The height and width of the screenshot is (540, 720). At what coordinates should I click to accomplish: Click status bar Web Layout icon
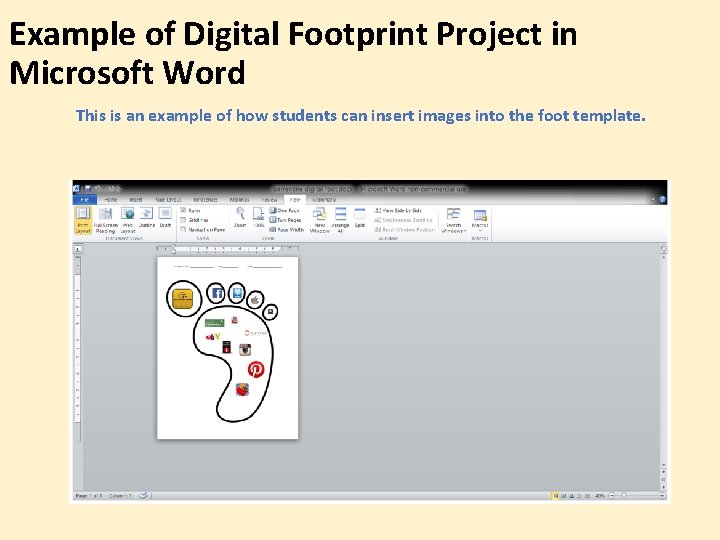(x=572, y=496)
